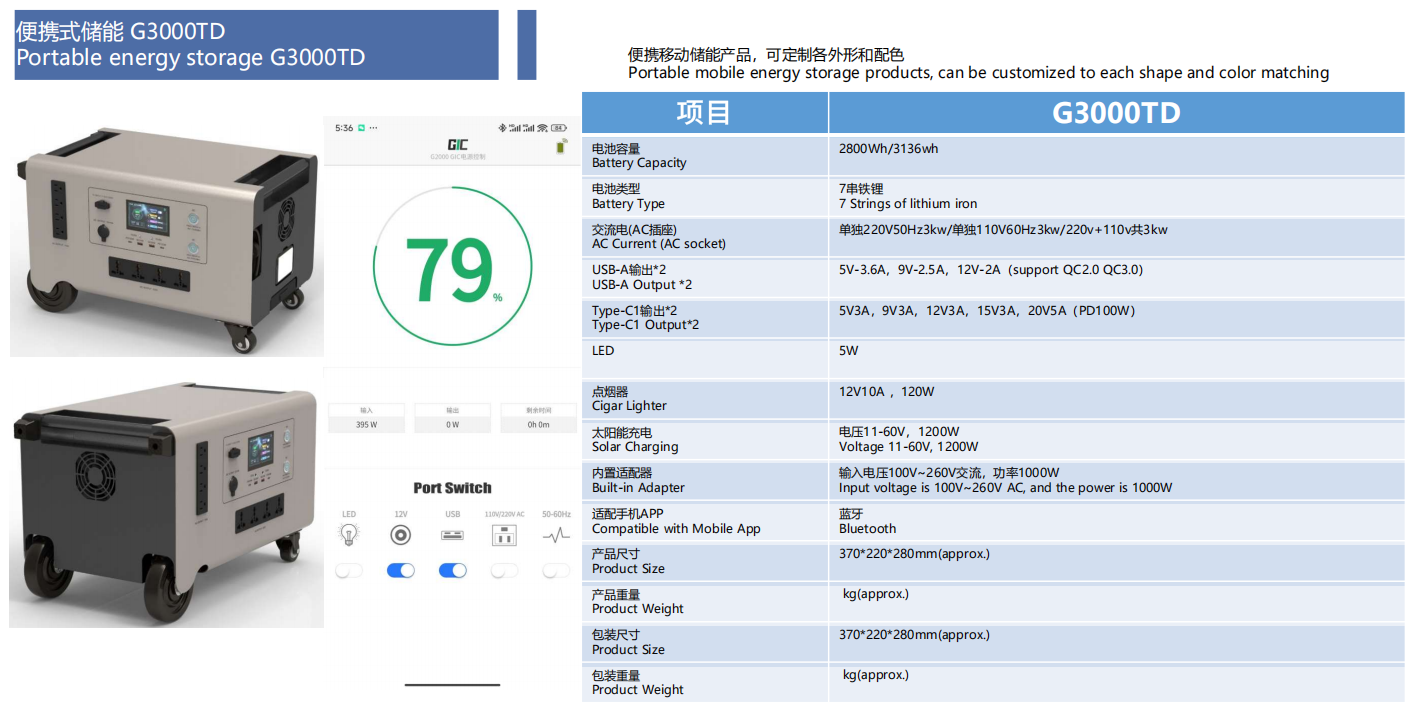Tap the output power 0 W box
Screen dimensions: 1418x702
452,418
